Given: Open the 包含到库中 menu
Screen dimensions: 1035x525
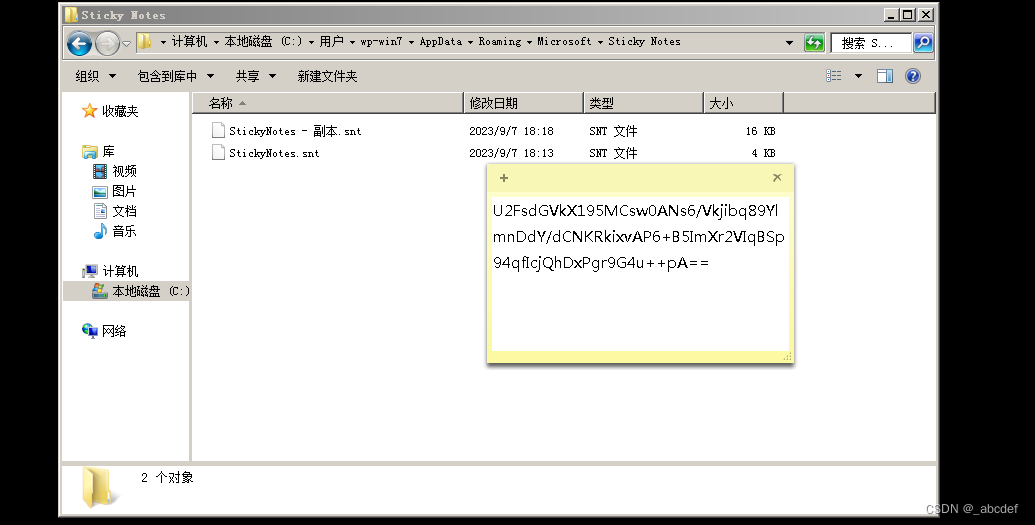Looking at the screenshot, I should (176, 76).
